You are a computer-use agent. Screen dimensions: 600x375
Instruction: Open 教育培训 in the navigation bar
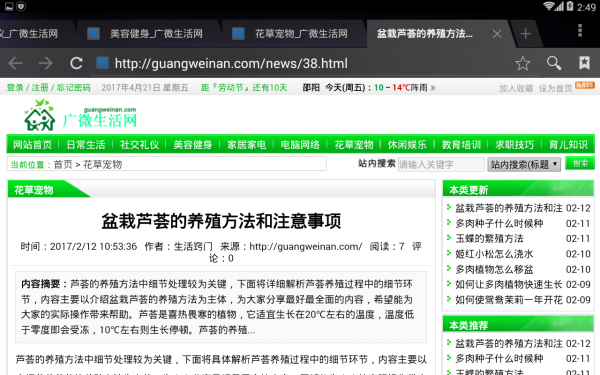(x=461, y=145)
